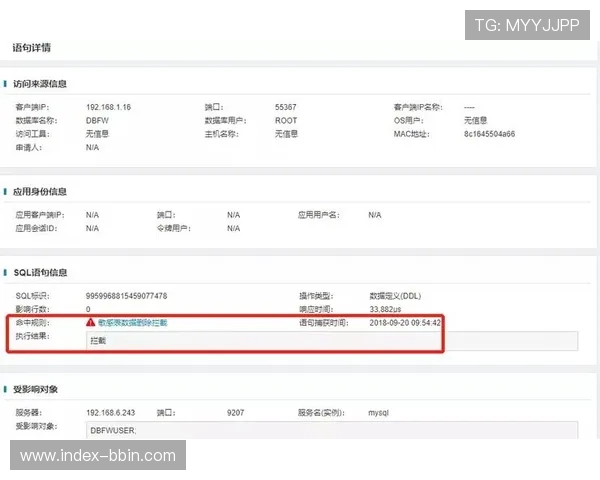Click the 应用身份信息 section header

[x=40, y=192]
